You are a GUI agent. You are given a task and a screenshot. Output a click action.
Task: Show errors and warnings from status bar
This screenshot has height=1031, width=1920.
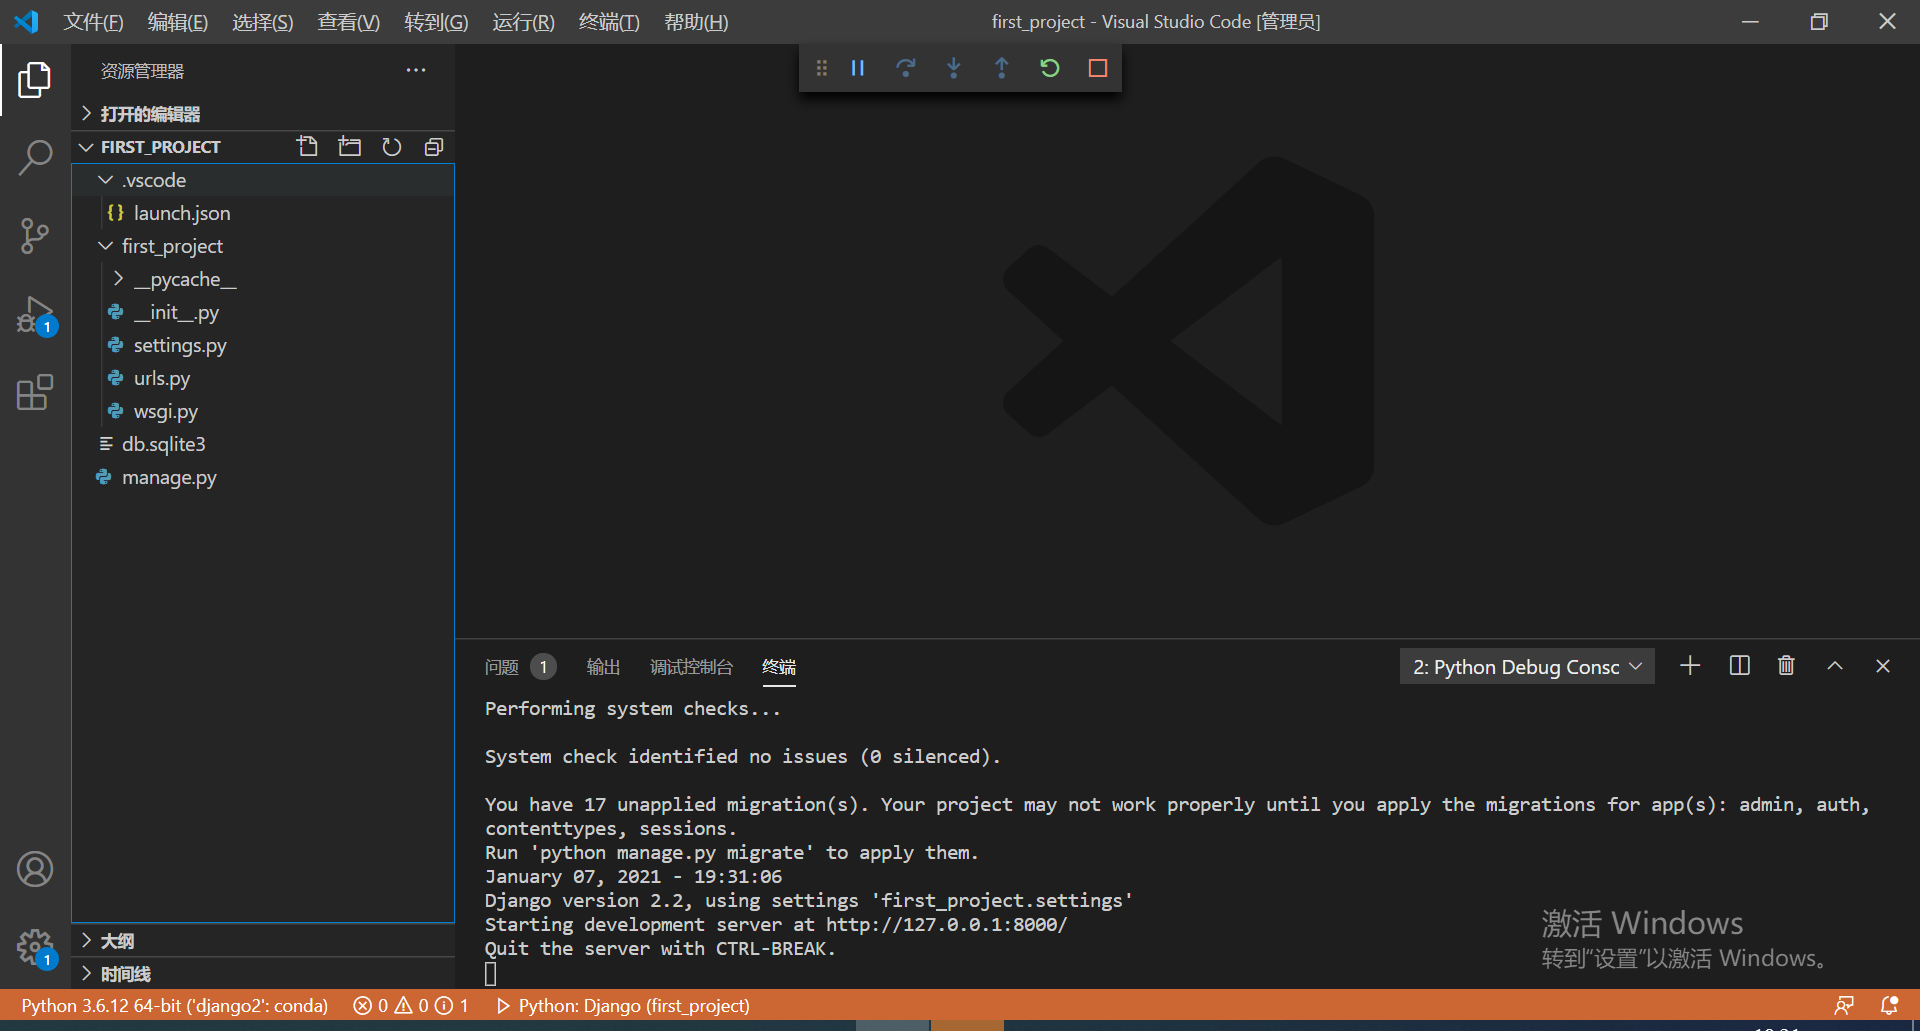pos(411,1005)
